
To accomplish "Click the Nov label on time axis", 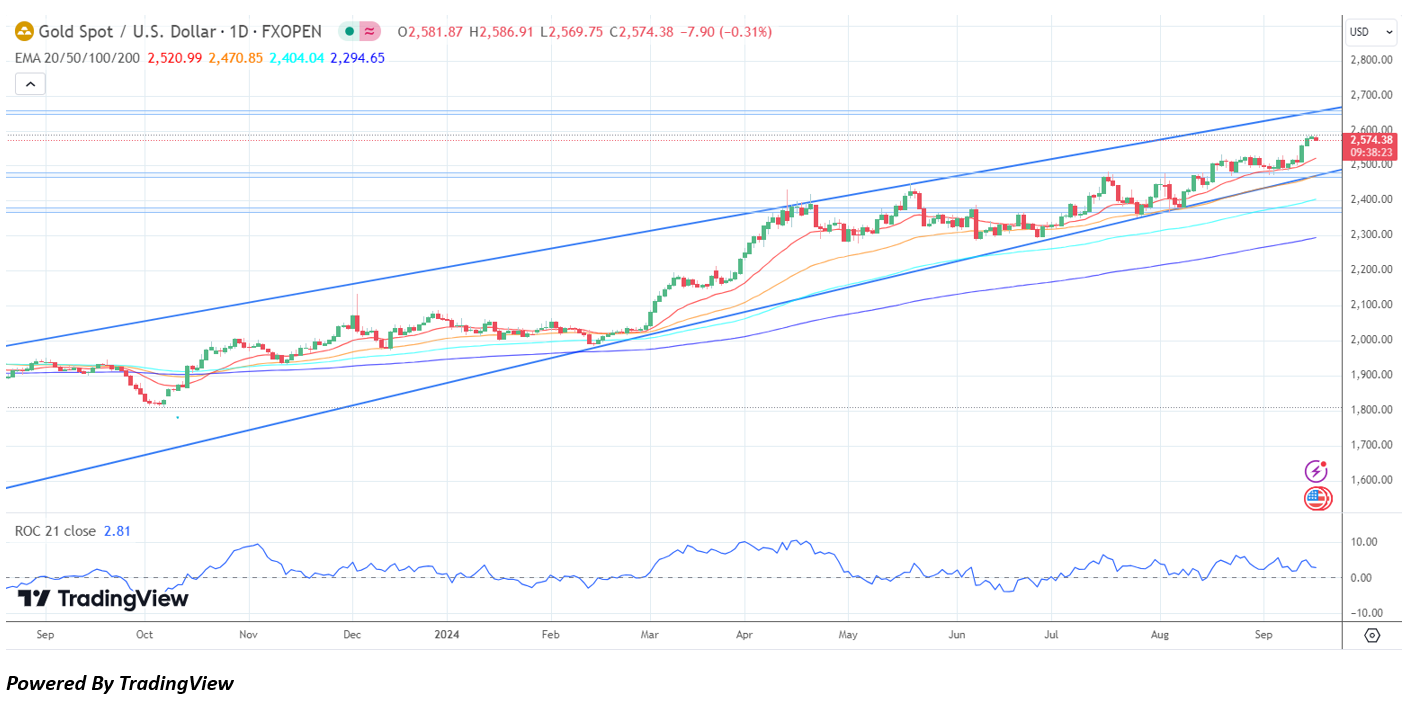I will tap(249, 634).
